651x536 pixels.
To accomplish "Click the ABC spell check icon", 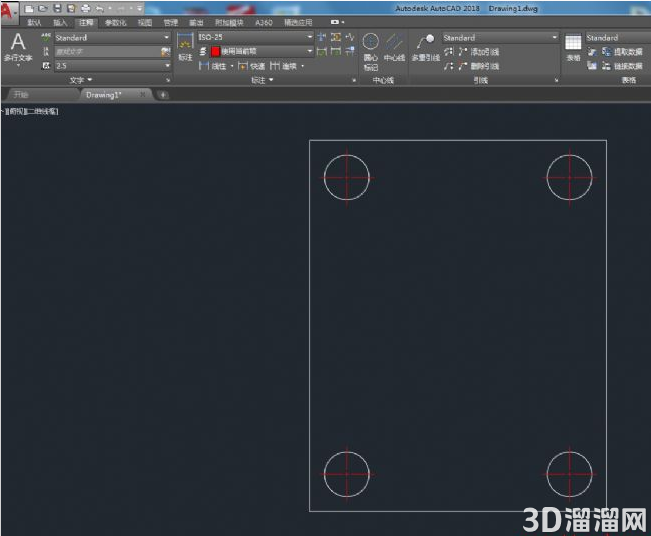I will (46, 37).
